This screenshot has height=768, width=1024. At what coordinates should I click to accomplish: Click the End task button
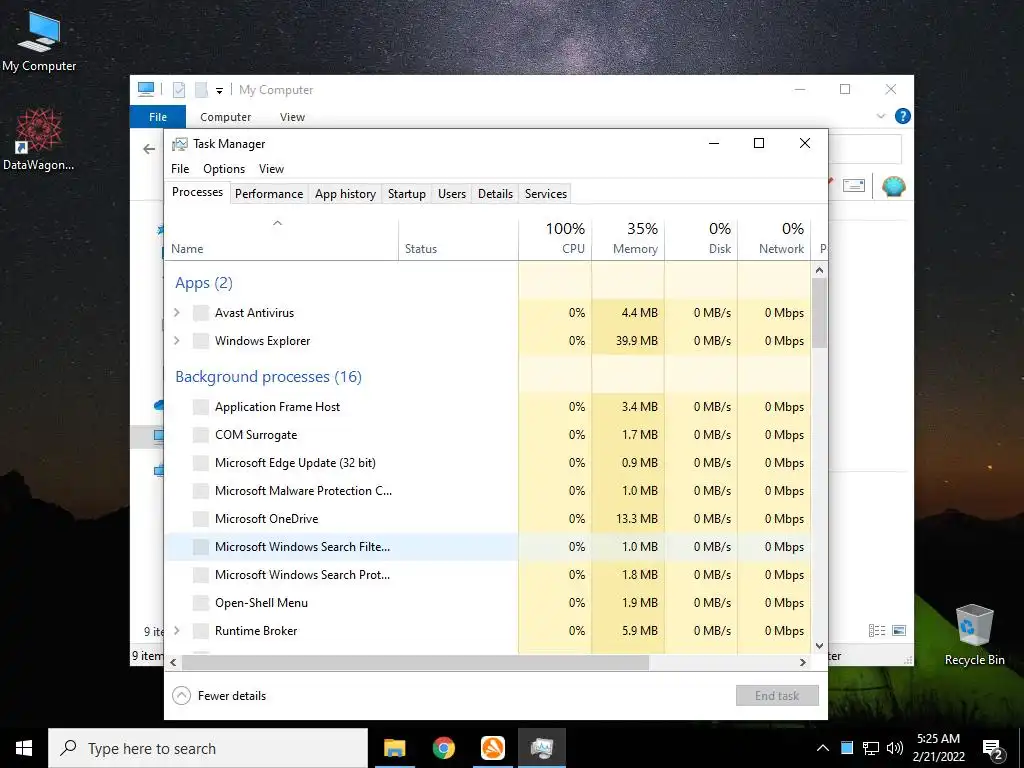777,696
